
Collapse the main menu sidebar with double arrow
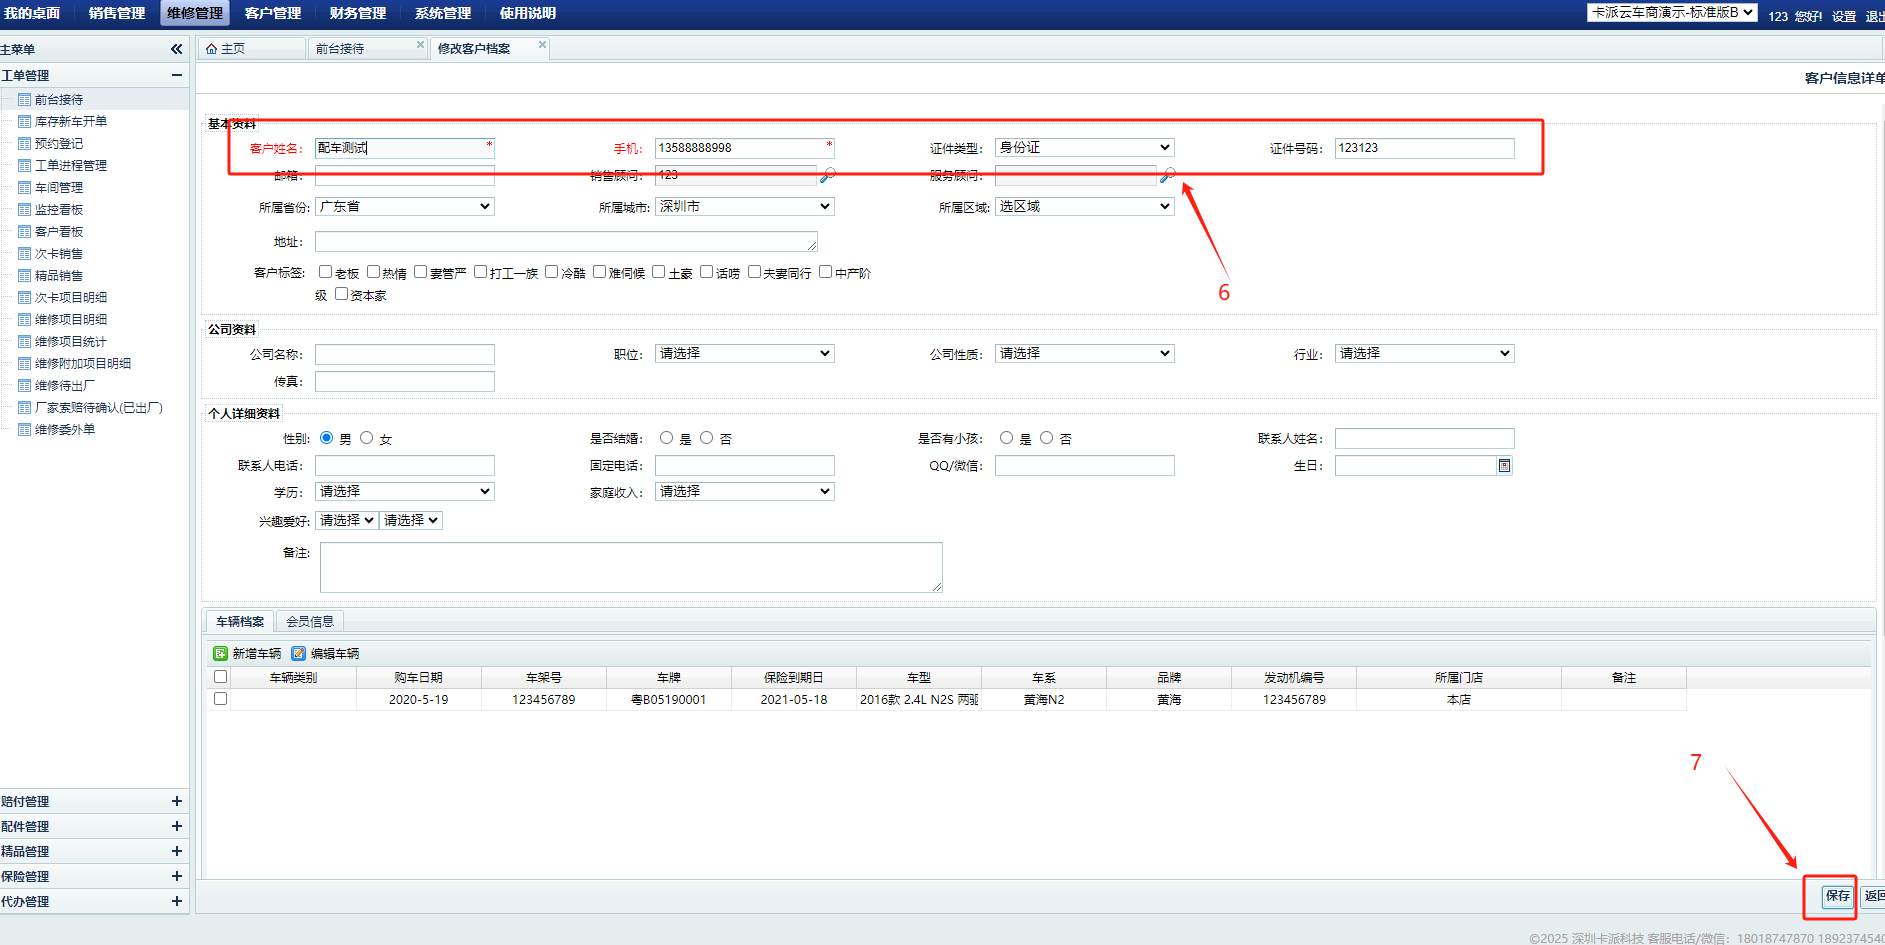(176, 49)
